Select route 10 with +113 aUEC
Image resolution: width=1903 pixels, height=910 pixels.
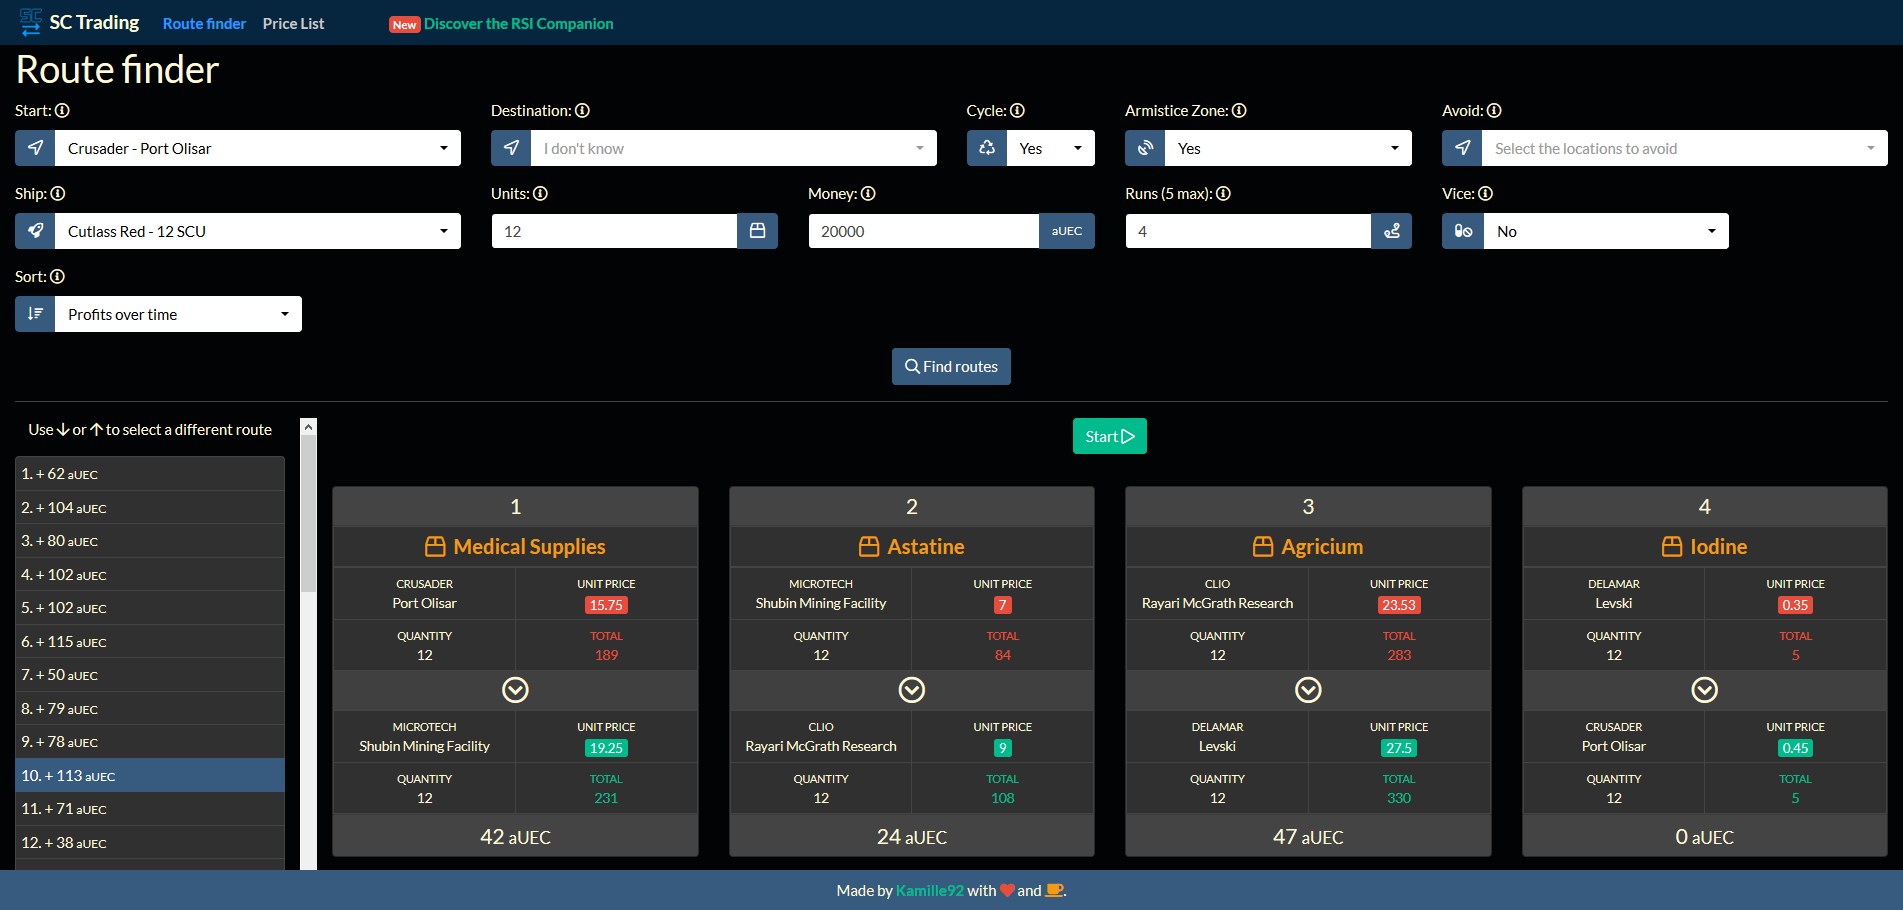150,776
